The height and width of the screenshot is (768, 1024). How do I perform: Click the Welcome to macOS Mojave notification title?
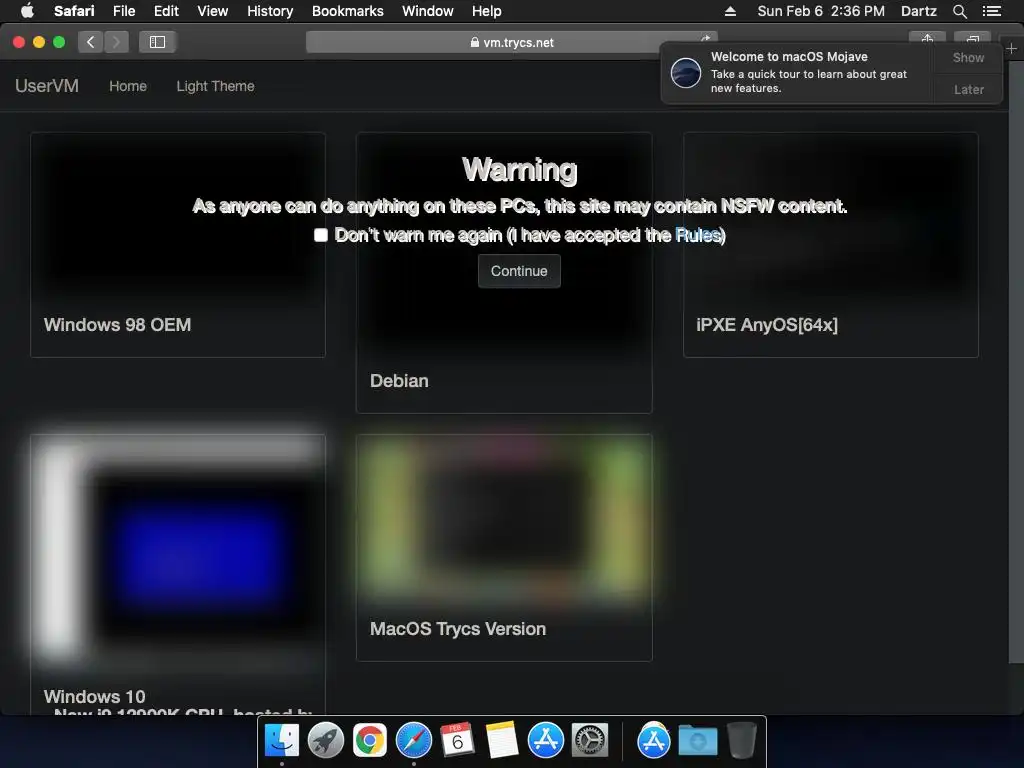pyautogui.click(x=789, y=57)
